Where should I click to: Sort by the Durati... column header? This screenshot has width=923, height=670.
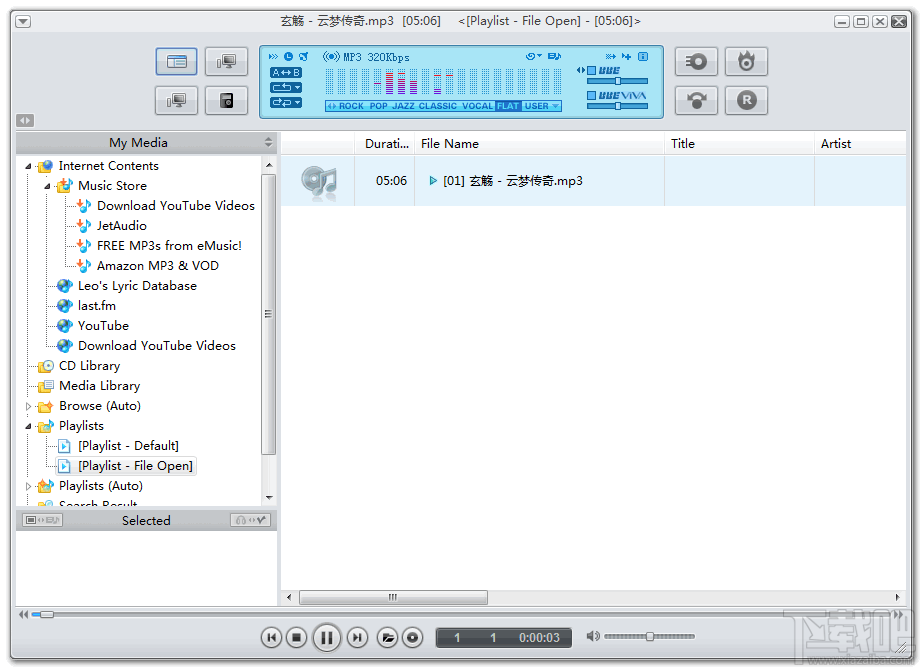385,144
